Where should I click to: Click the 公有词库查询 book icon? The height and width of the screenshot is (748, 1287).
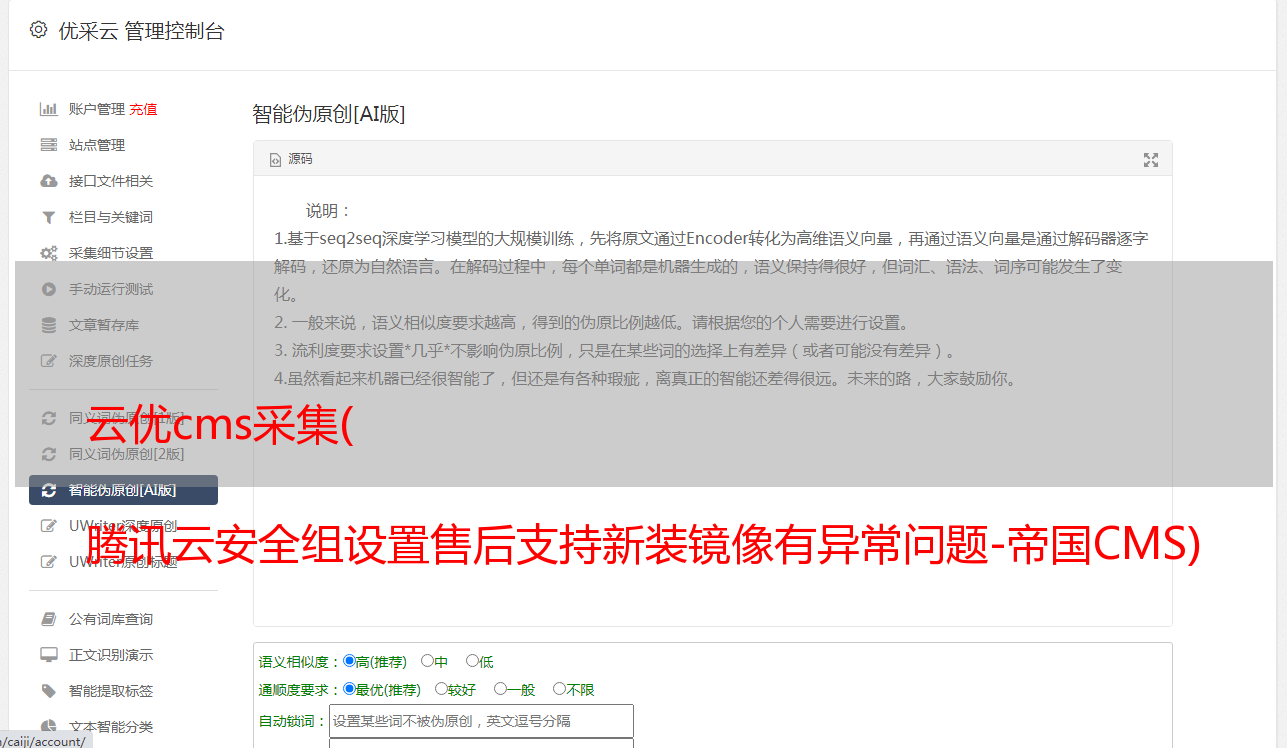tap(48, 619)
